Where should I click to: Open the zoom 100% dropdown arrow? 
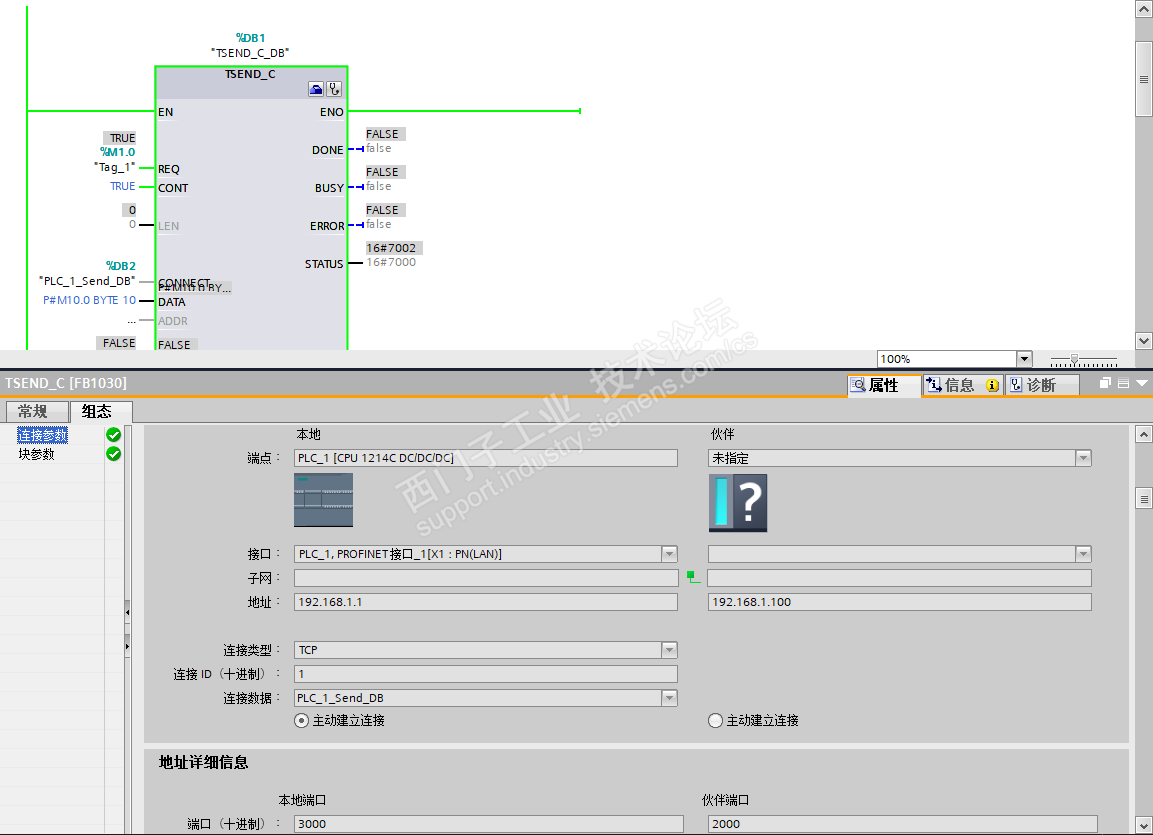pos(1024,359)
